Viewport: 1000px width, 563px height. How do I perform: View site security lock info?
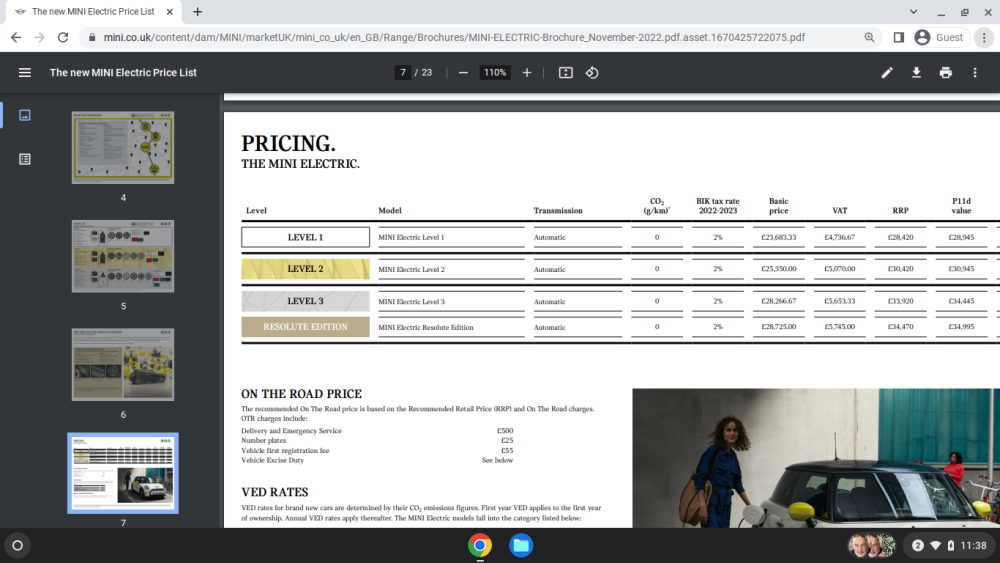pyautogui.click(x=92, y=38)
